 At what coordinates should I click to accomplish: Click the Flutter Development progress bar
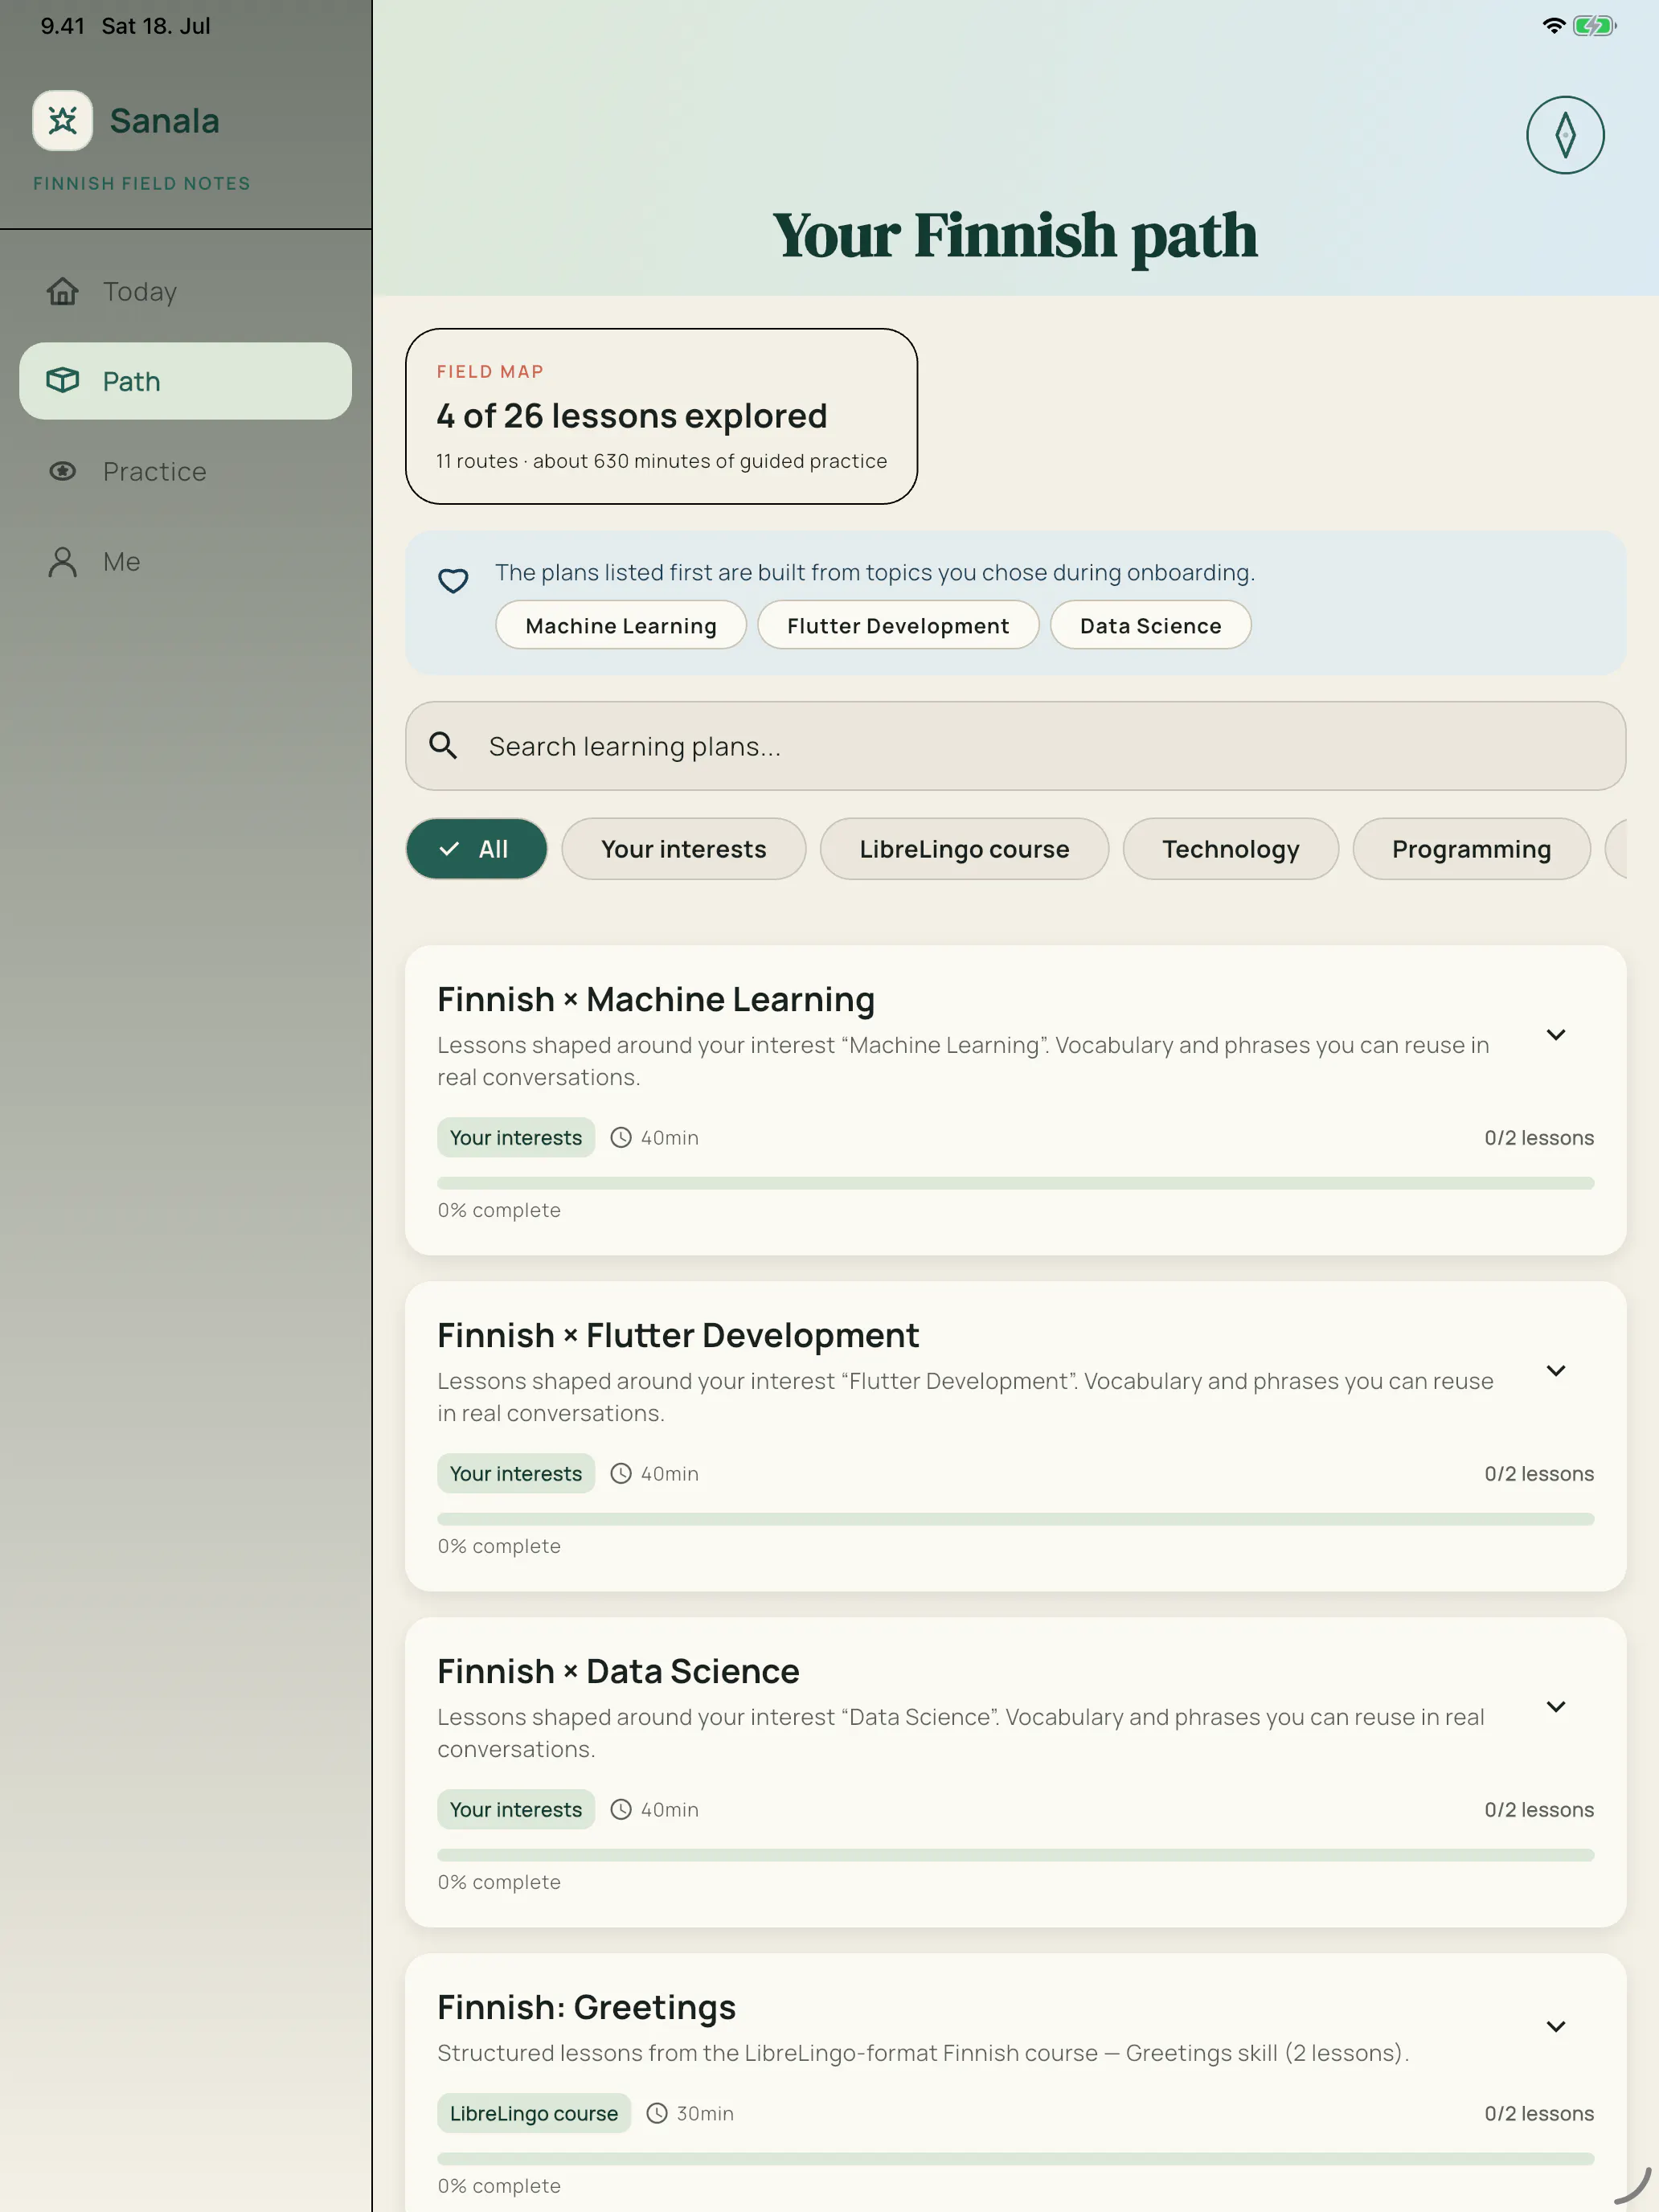1015,1519
